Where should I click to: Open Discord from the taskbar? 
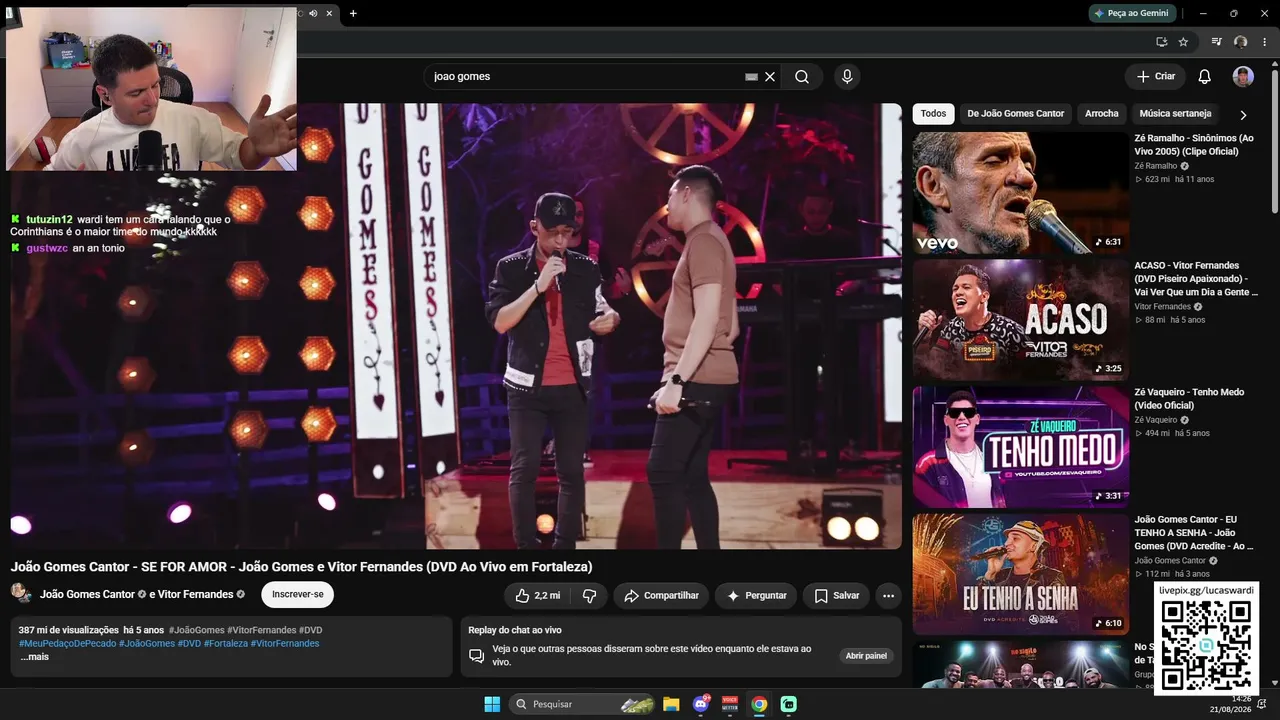701,704
